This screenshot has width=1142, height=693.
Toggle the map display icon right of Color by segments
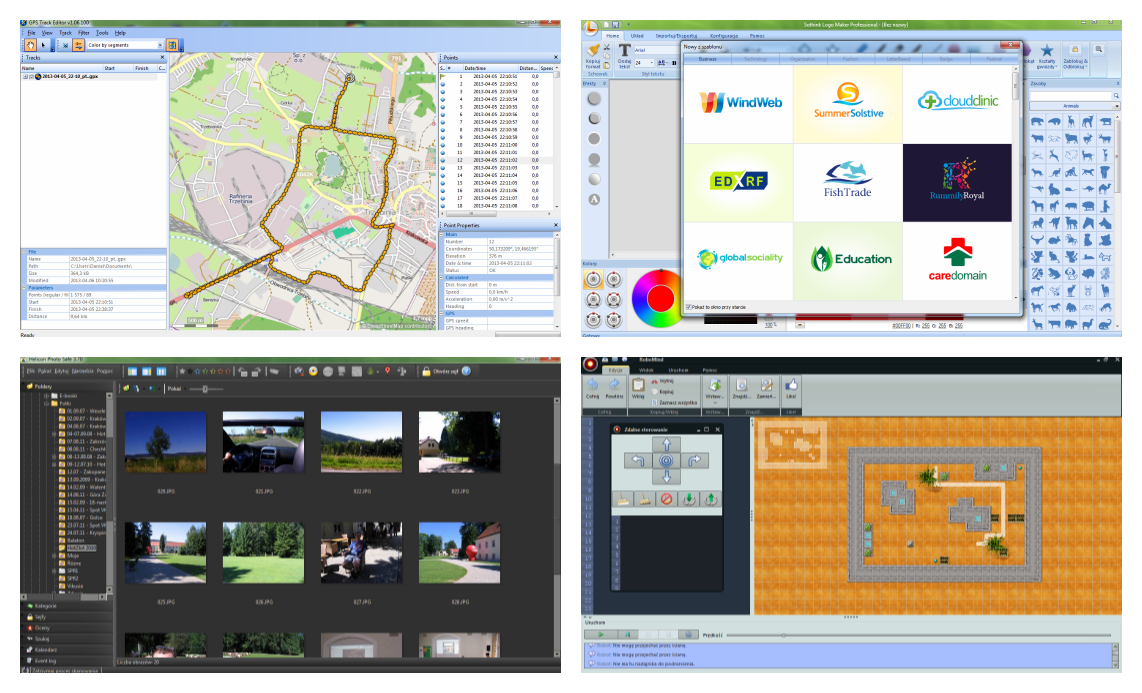pos(173,45)
